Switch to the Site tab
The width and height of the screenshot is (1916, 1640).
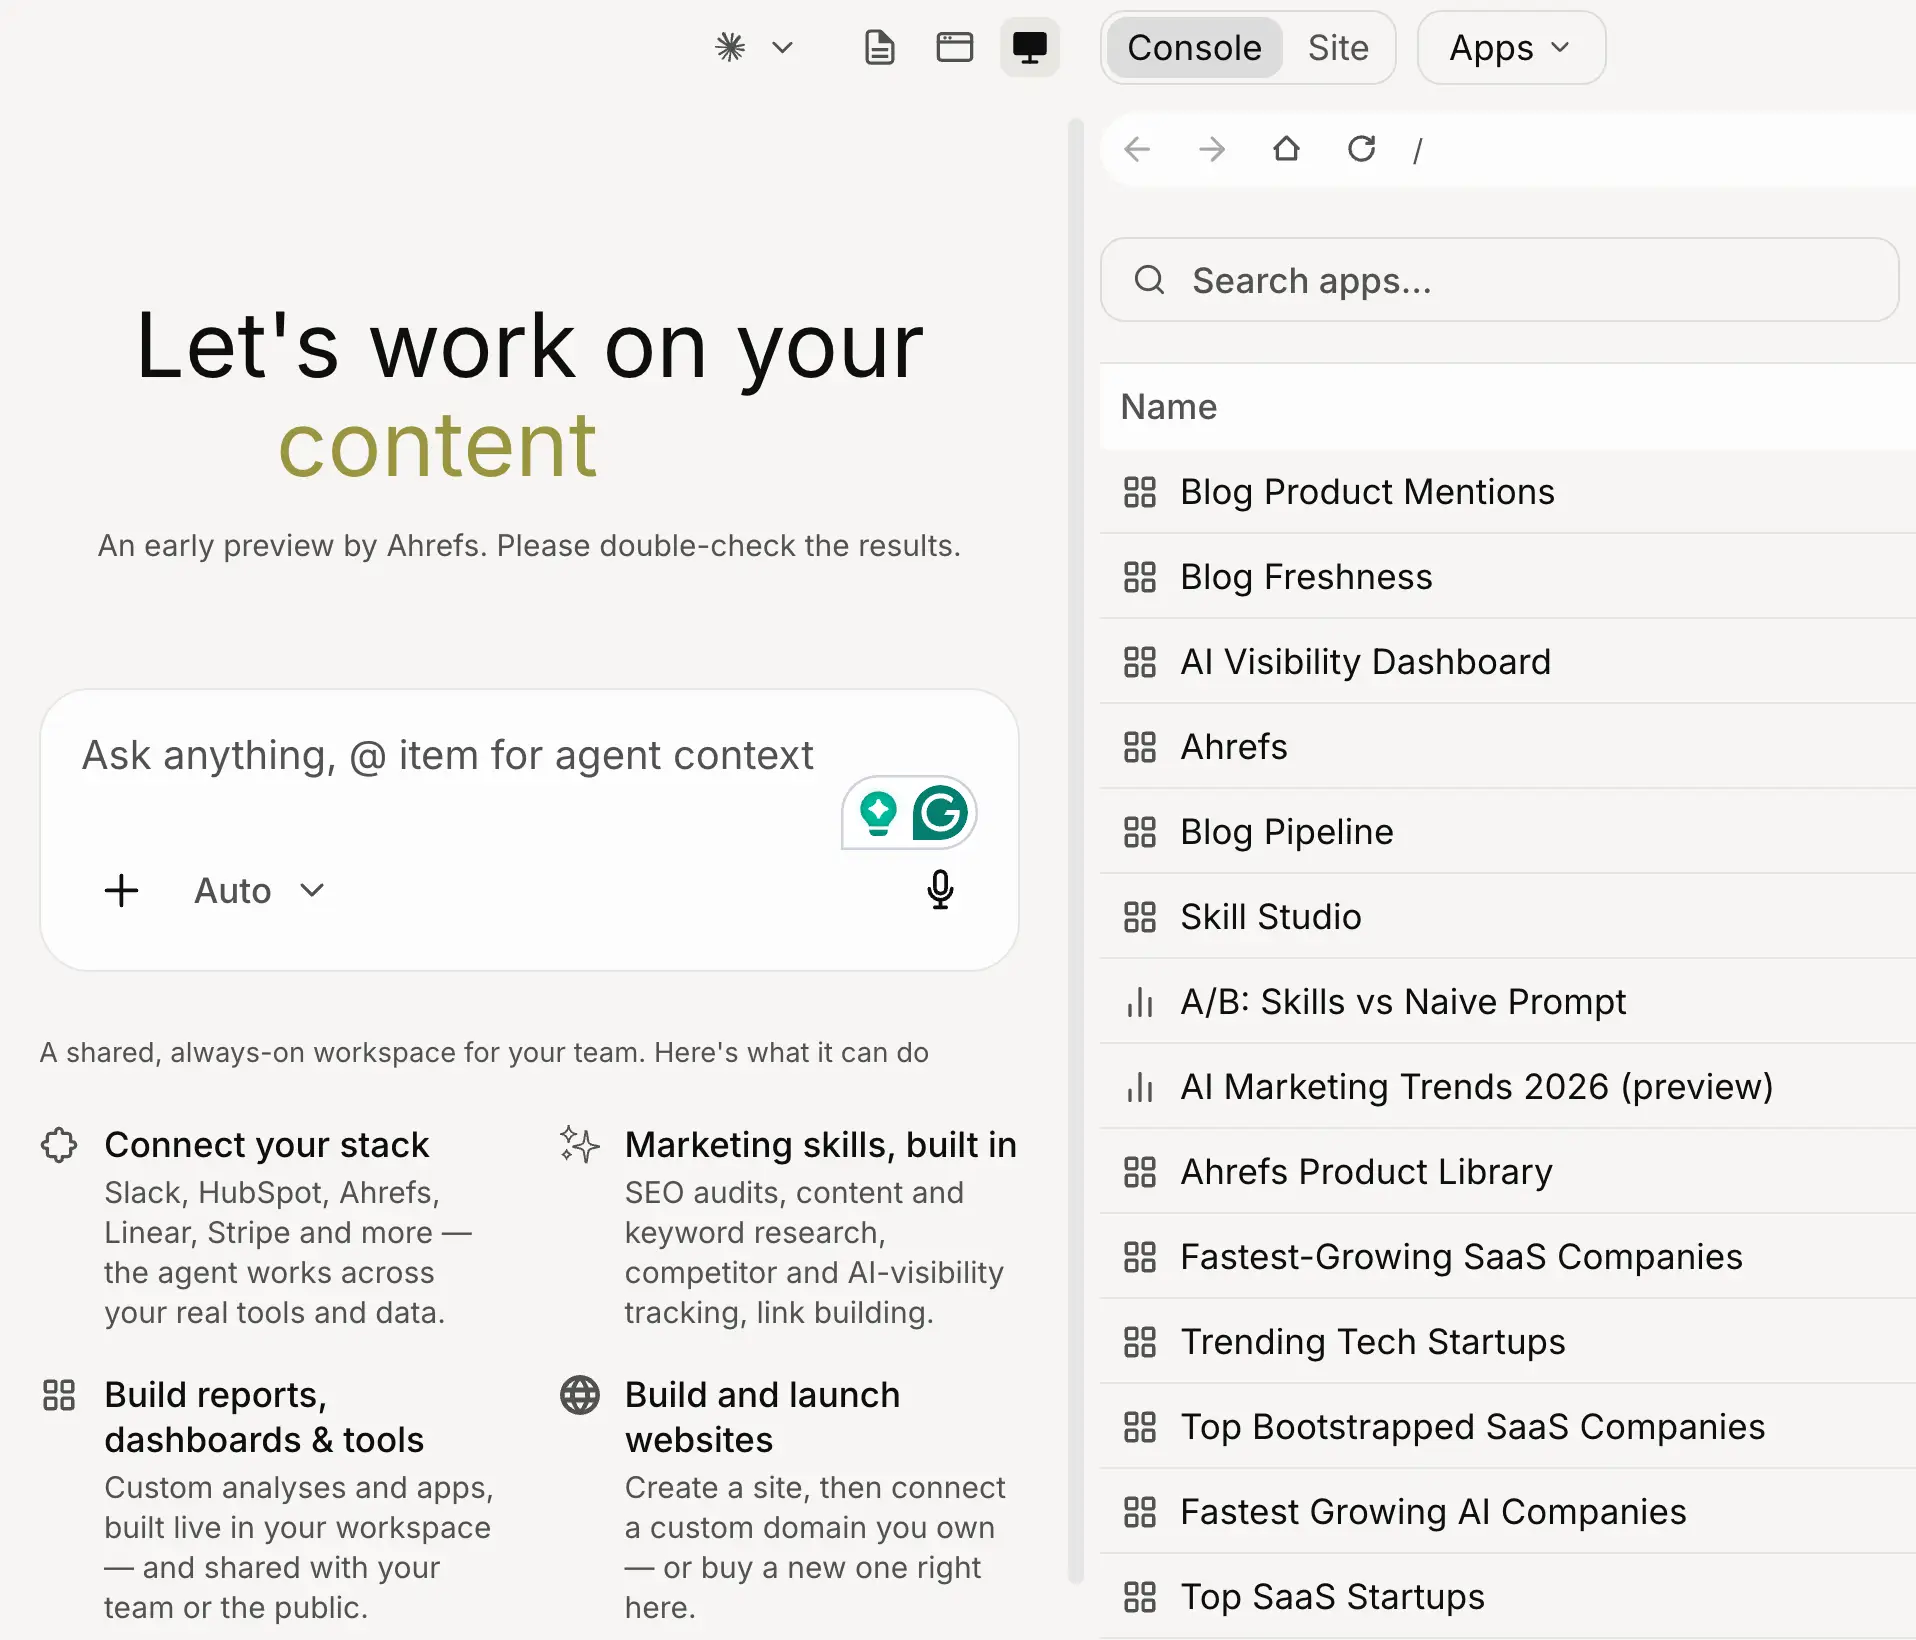click(x=1338, y=48)
